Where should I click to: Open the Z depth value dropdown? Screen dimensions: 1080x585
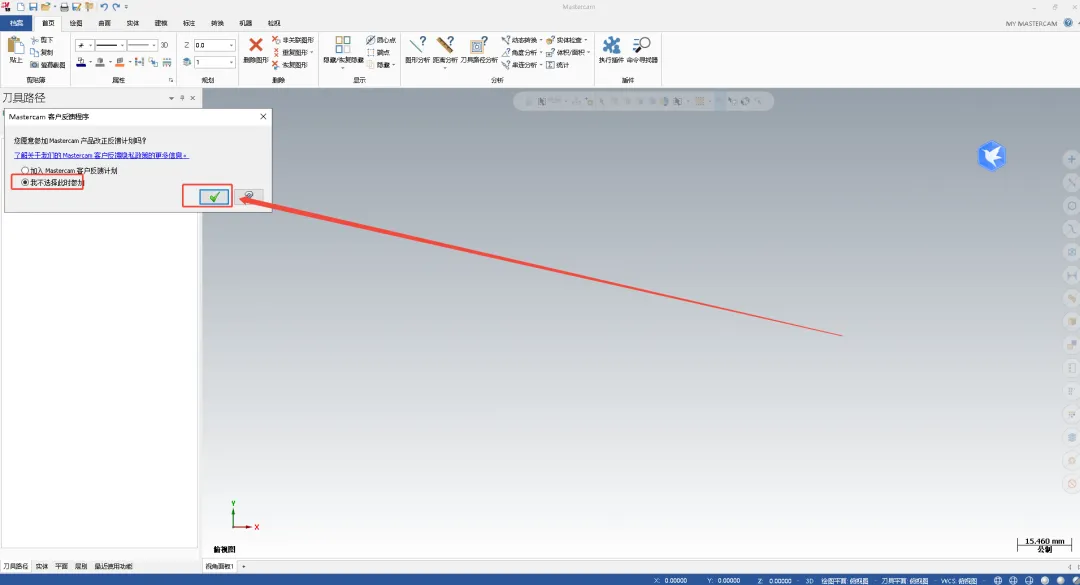click(x=231, y=45)
